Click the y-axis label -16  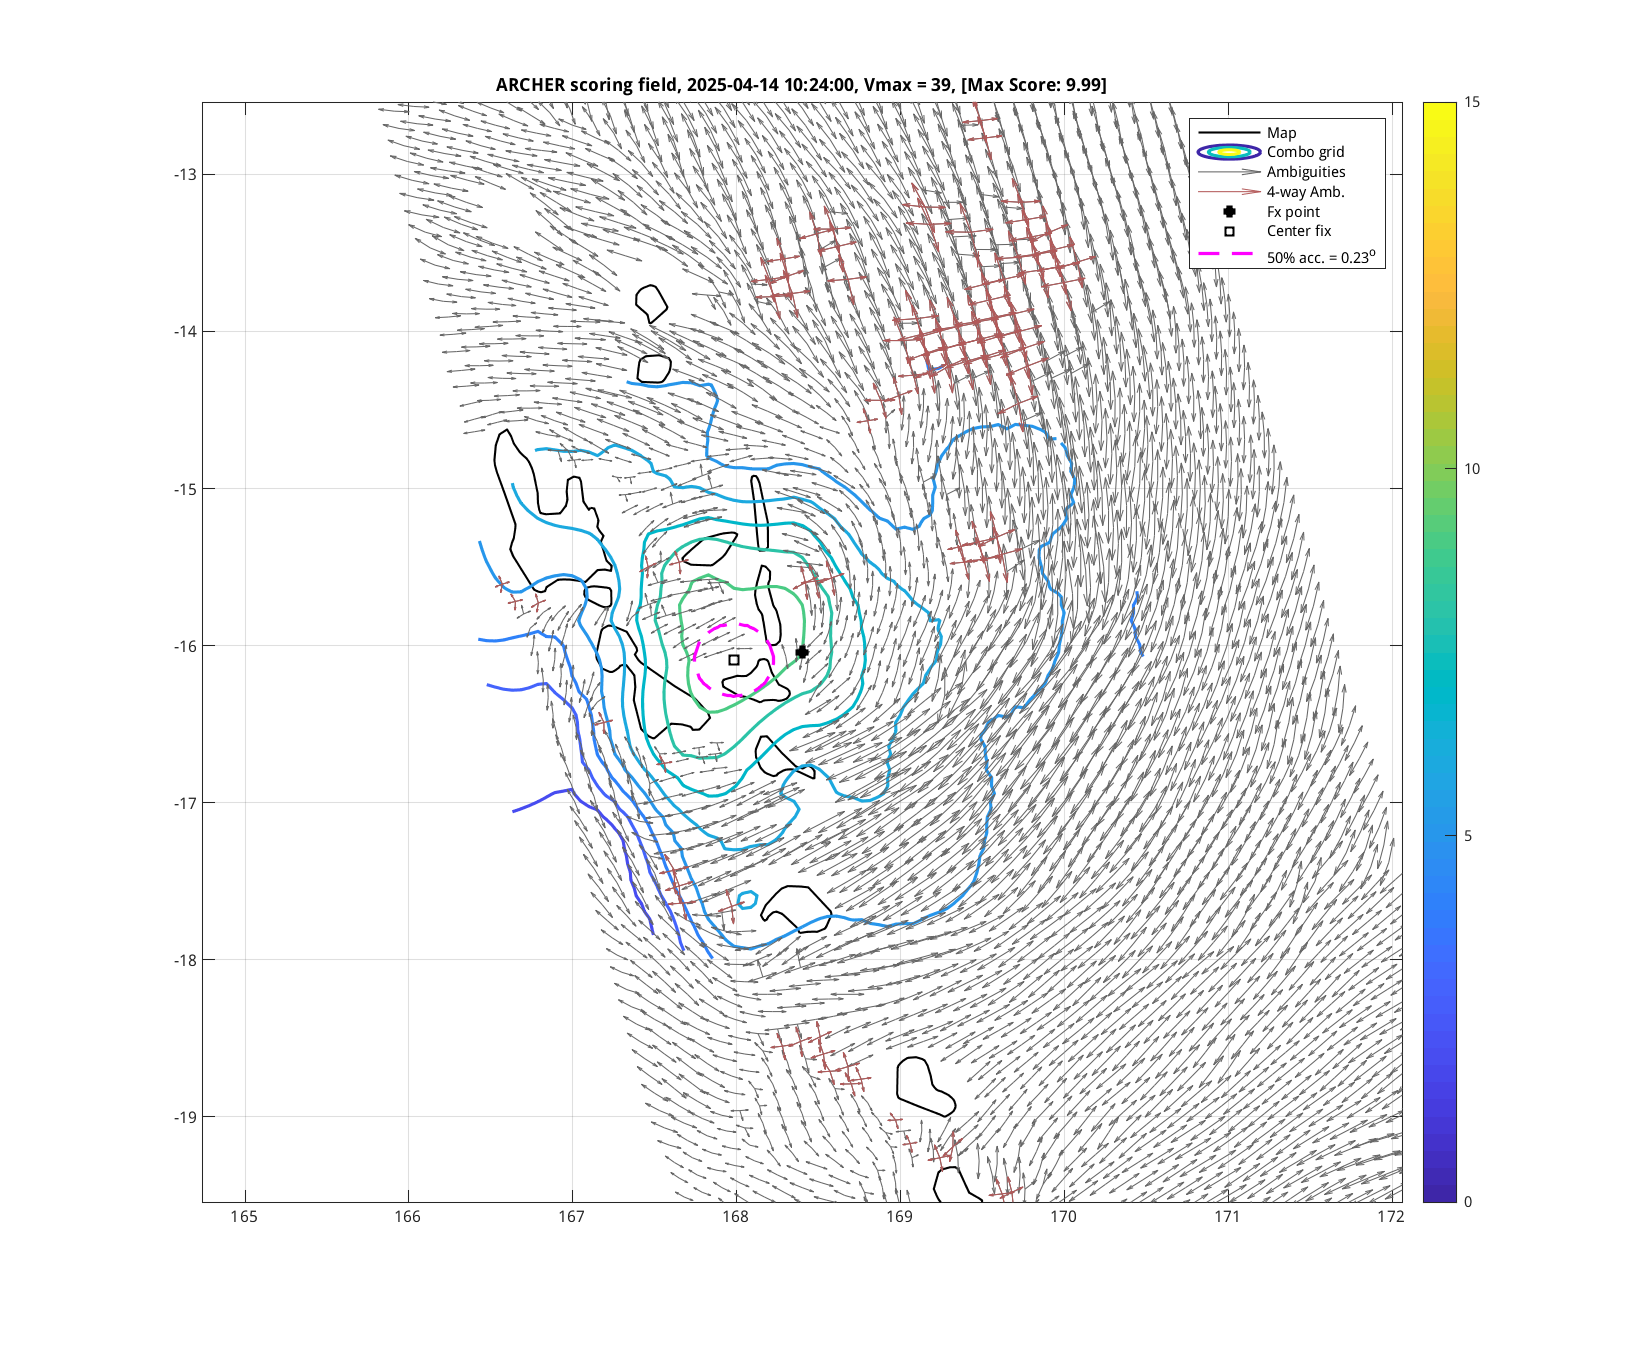[x=185, y=646]
